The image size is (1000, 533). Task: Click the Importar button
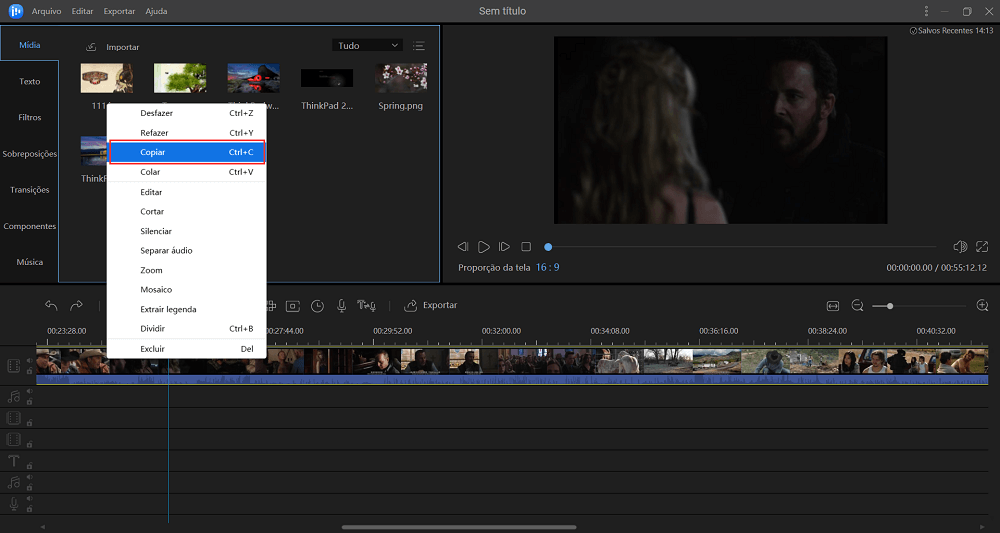[x=112, y=47]
